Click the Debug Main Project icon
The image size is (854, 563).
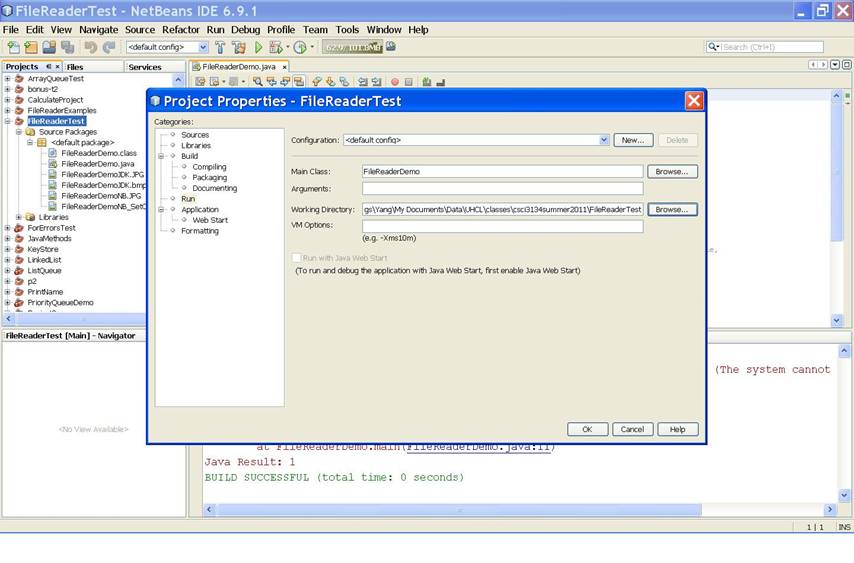pos(276,47)
